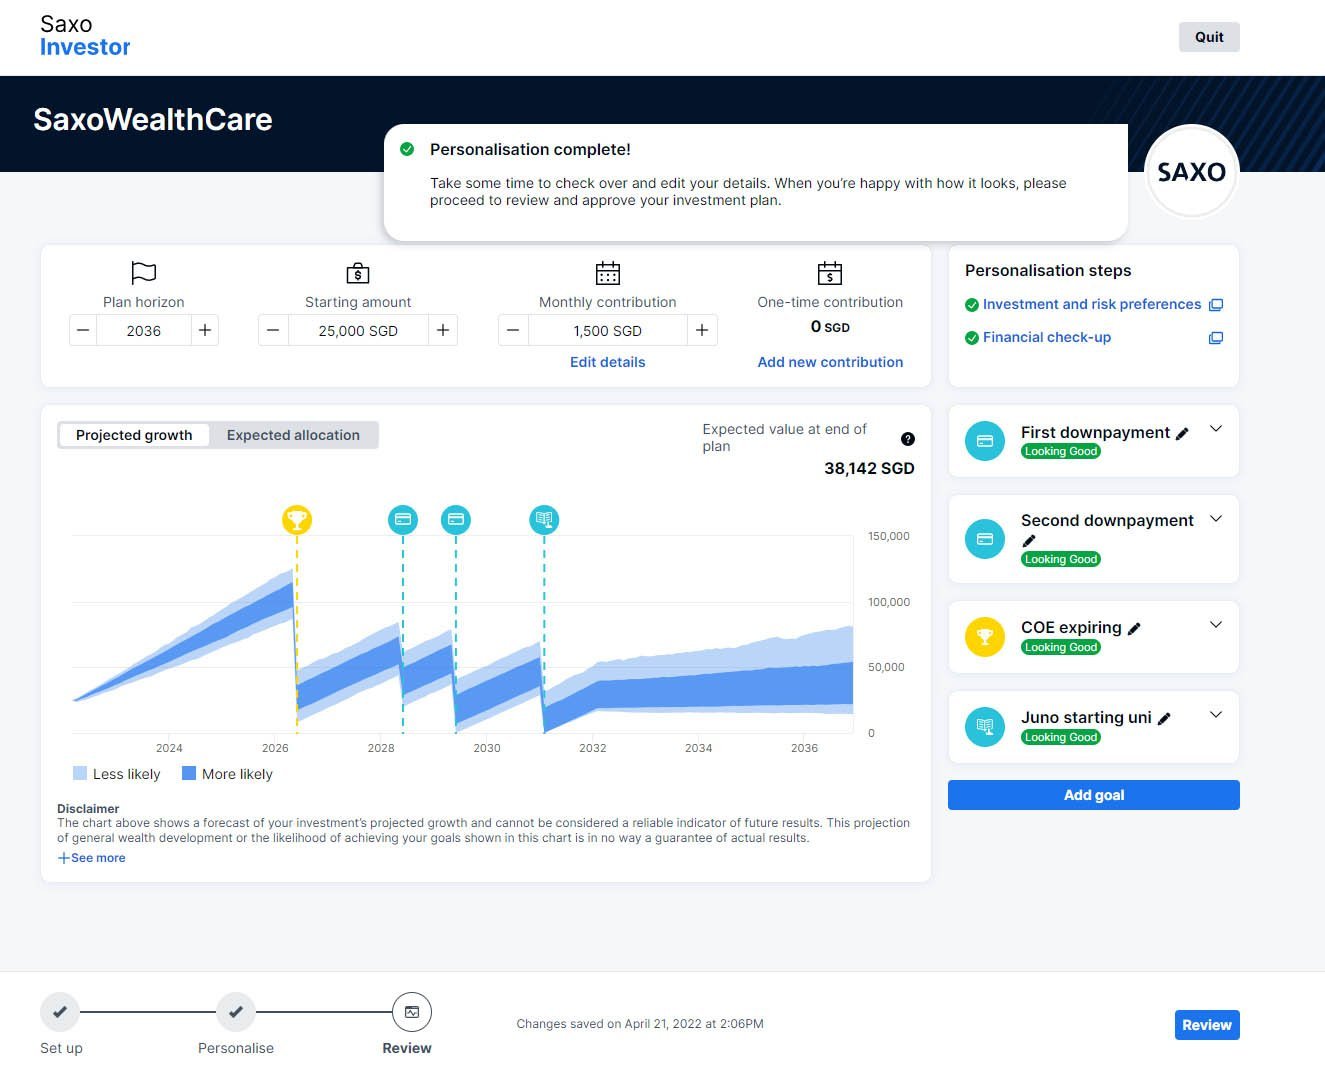
Task: Click the COE expiring trophy icon
Action: click(x=985, y=637)
